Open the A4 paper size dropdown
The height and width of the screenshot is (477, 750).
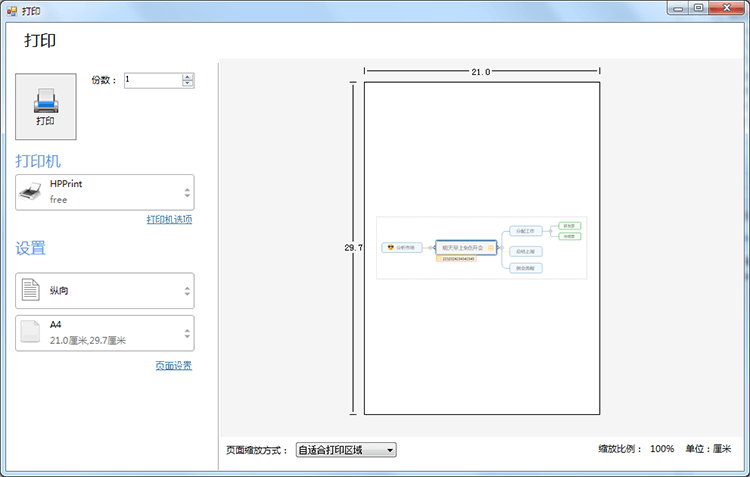[186, 333]
